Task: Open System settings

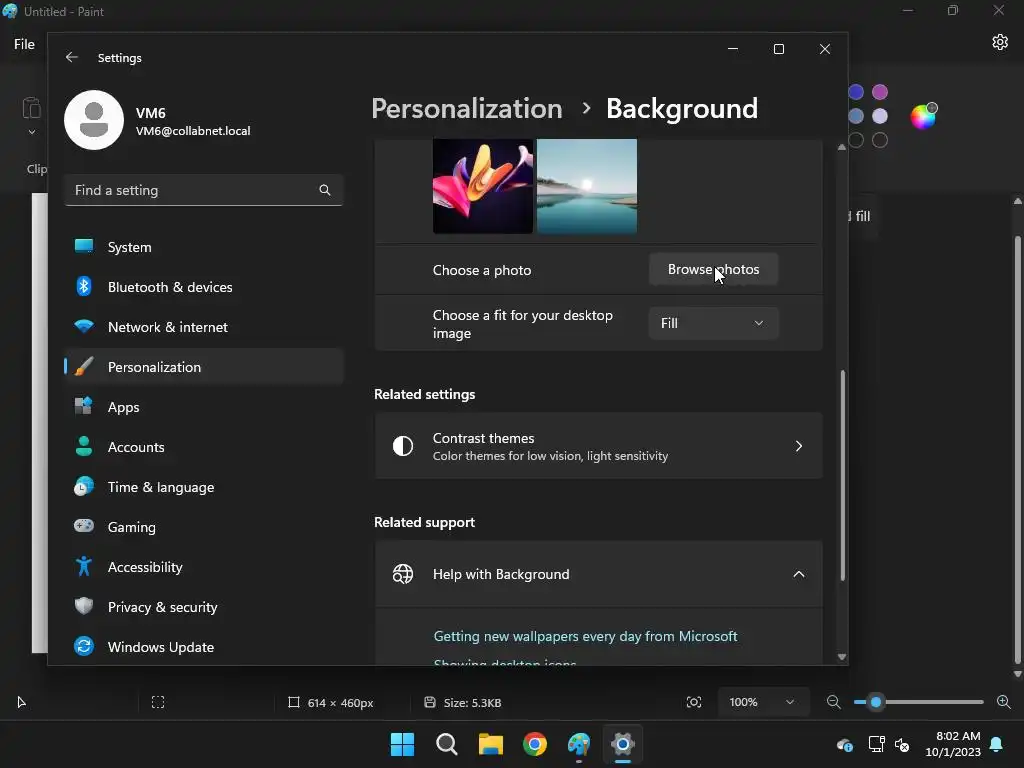Action: [x=204, y=247]
